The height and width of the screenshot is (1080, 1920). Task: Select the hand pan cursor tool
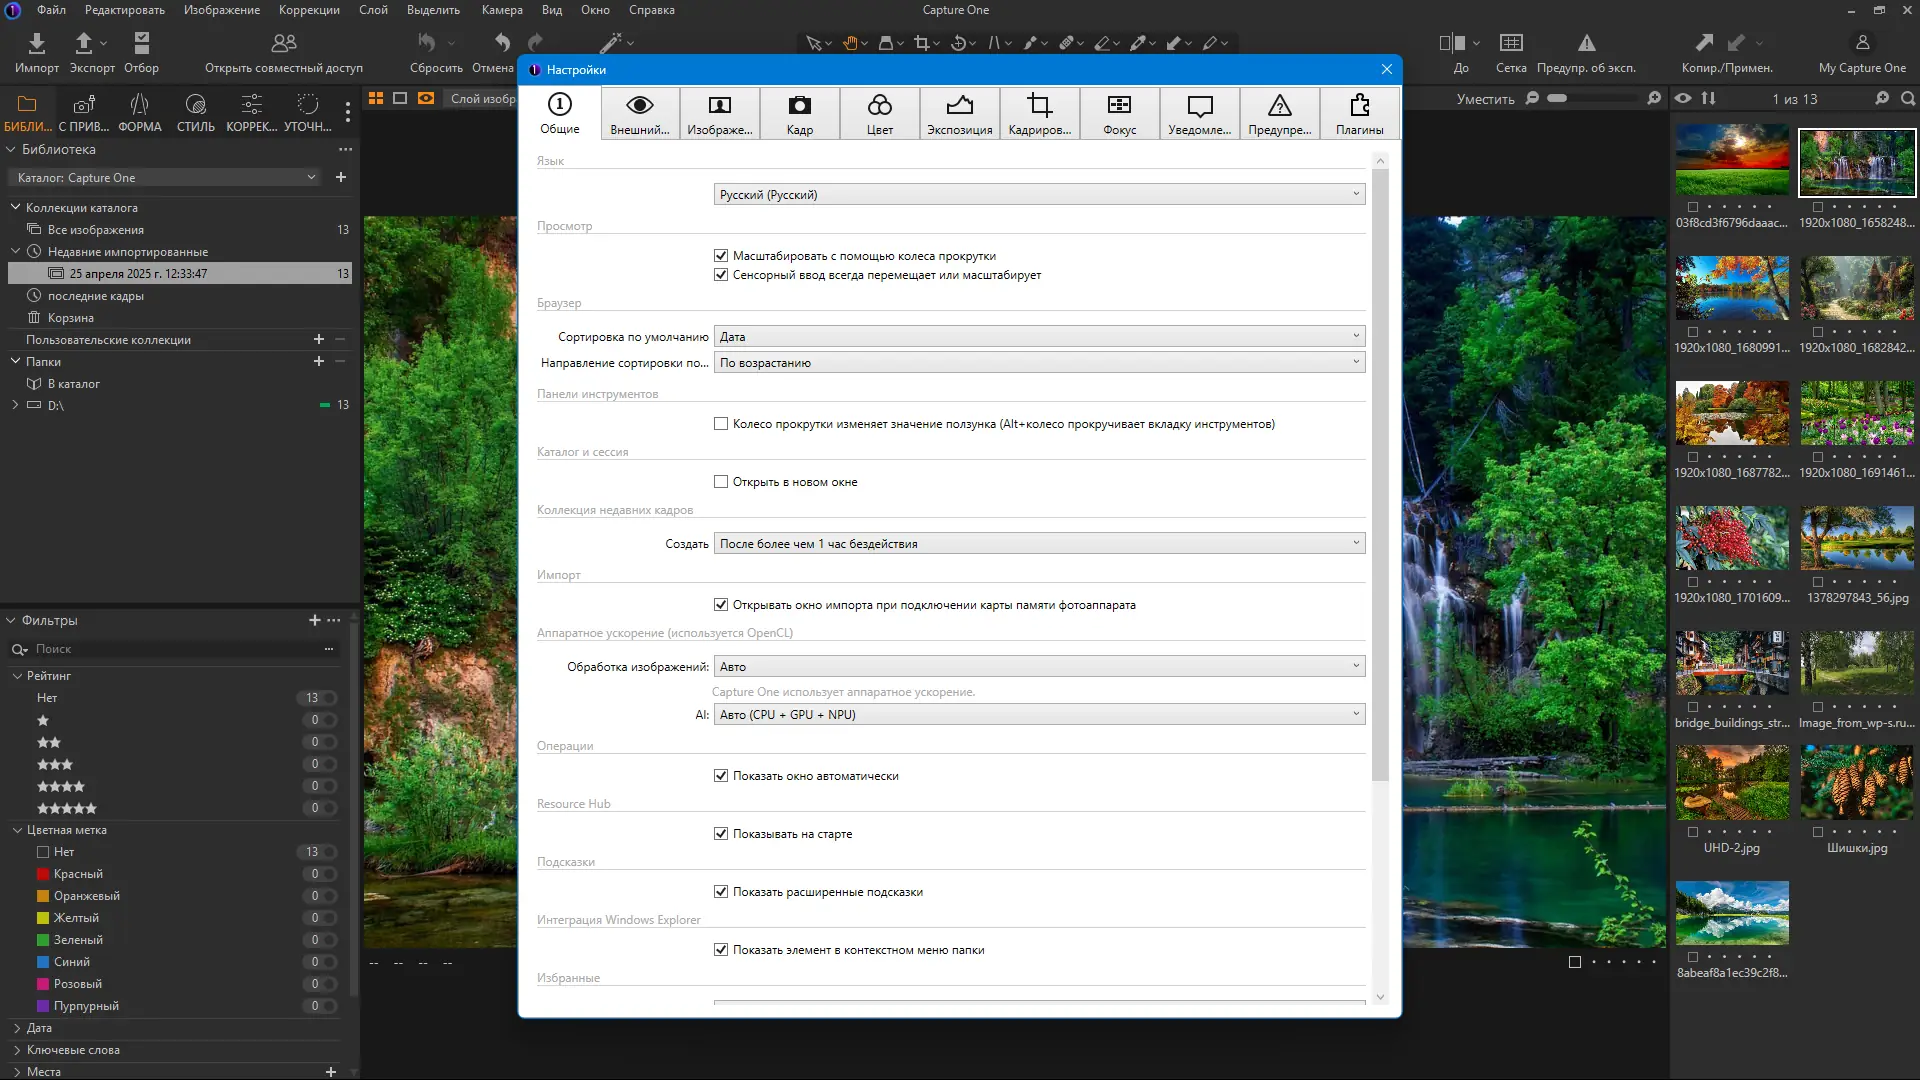(850, 43)
